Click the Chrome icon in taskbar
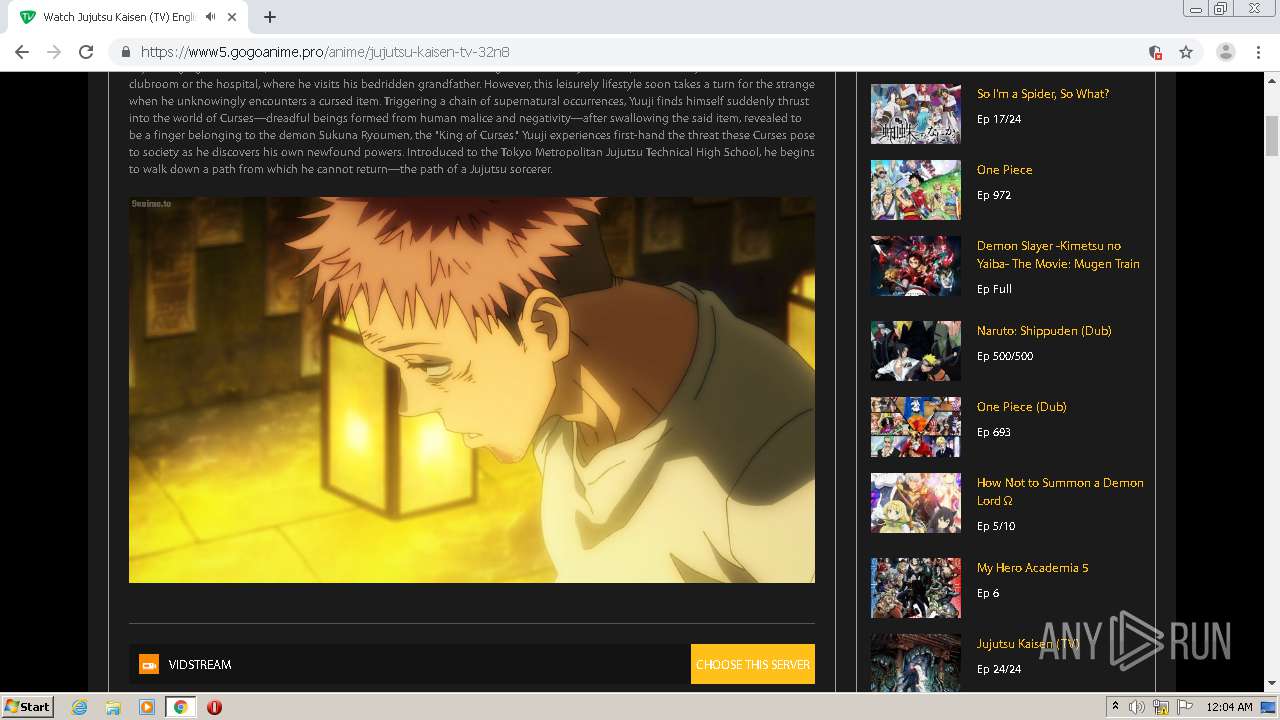Screen dimensions: 1280x720 [181, 707]
